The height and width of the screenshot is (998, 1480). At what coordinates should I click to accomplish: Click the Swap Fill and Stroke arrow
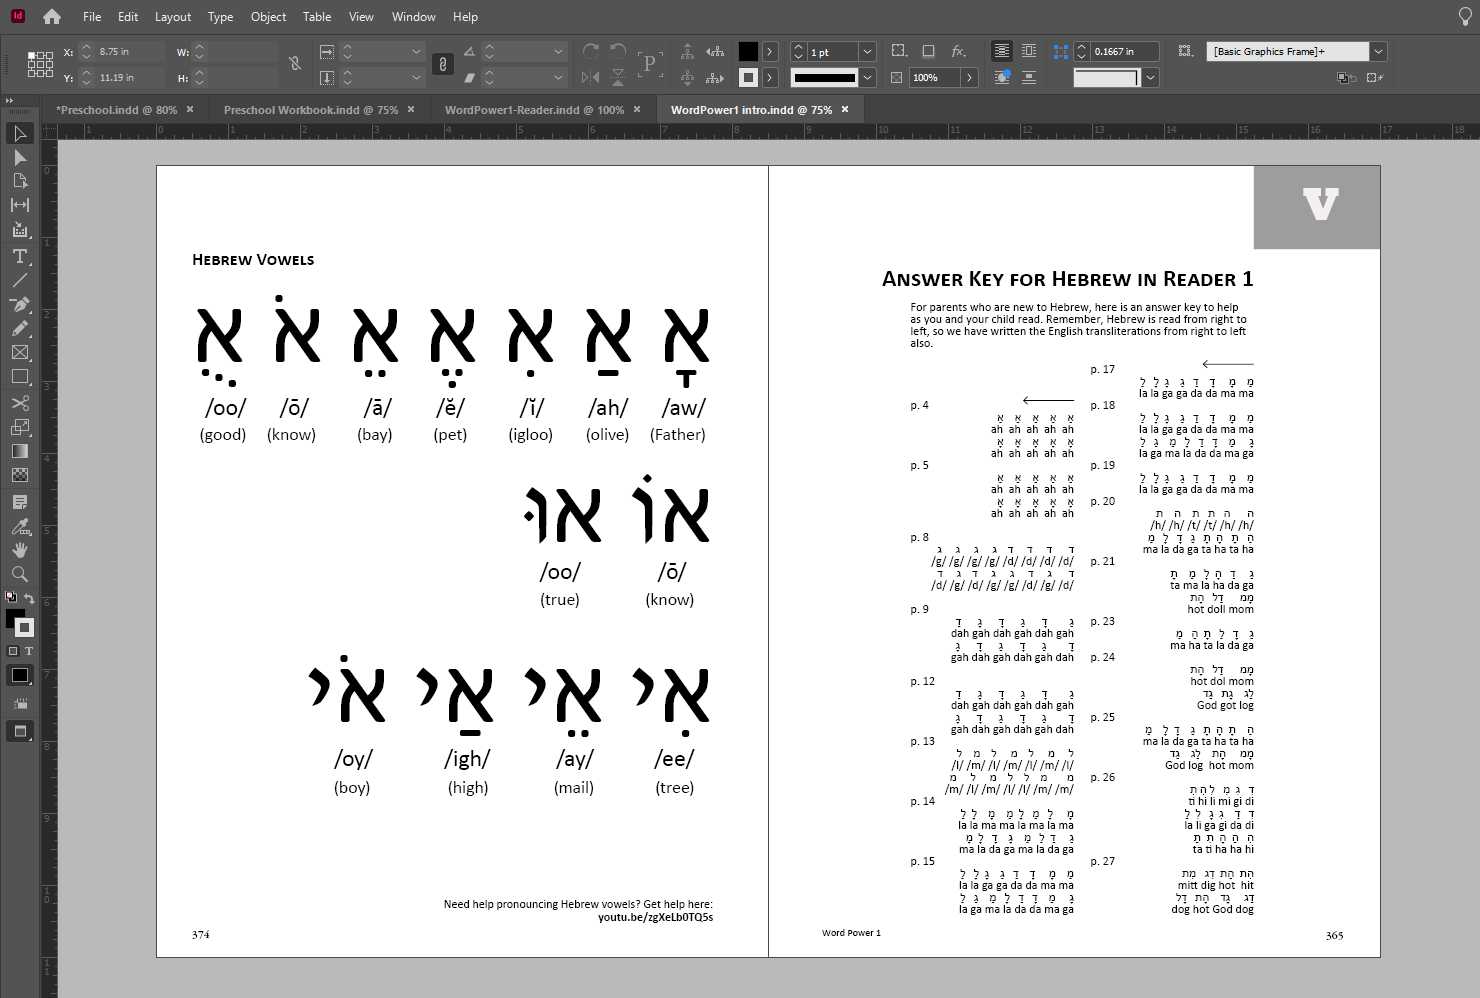[30, 598]
